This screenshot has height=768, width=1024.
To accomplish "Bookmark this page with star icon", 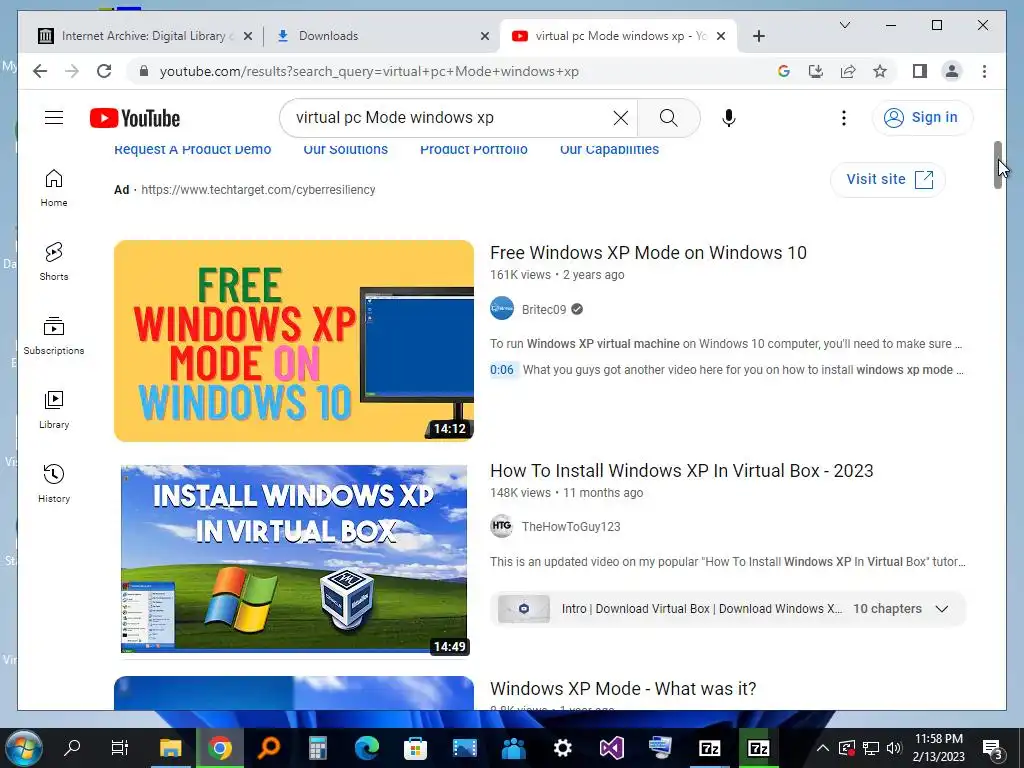I will (x=880, y=71).
